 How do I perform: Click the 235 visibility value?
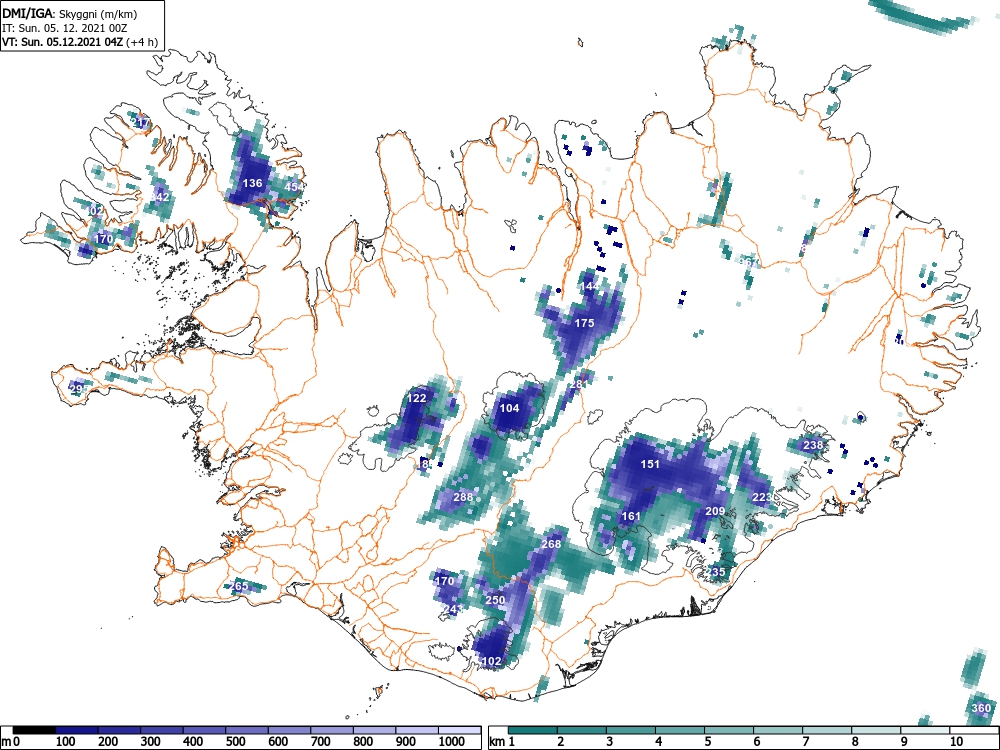tap(716, 572)
